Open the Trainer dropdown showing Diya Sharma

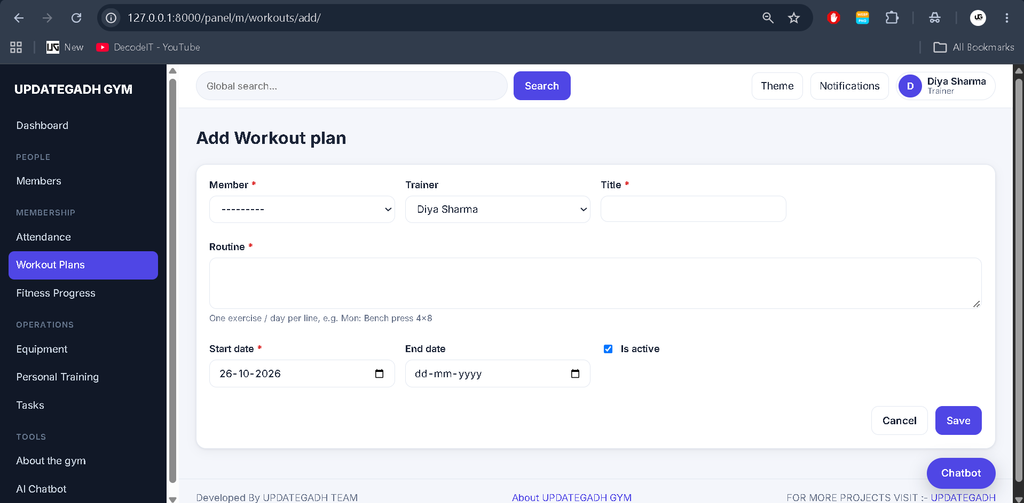click(498, 209)
